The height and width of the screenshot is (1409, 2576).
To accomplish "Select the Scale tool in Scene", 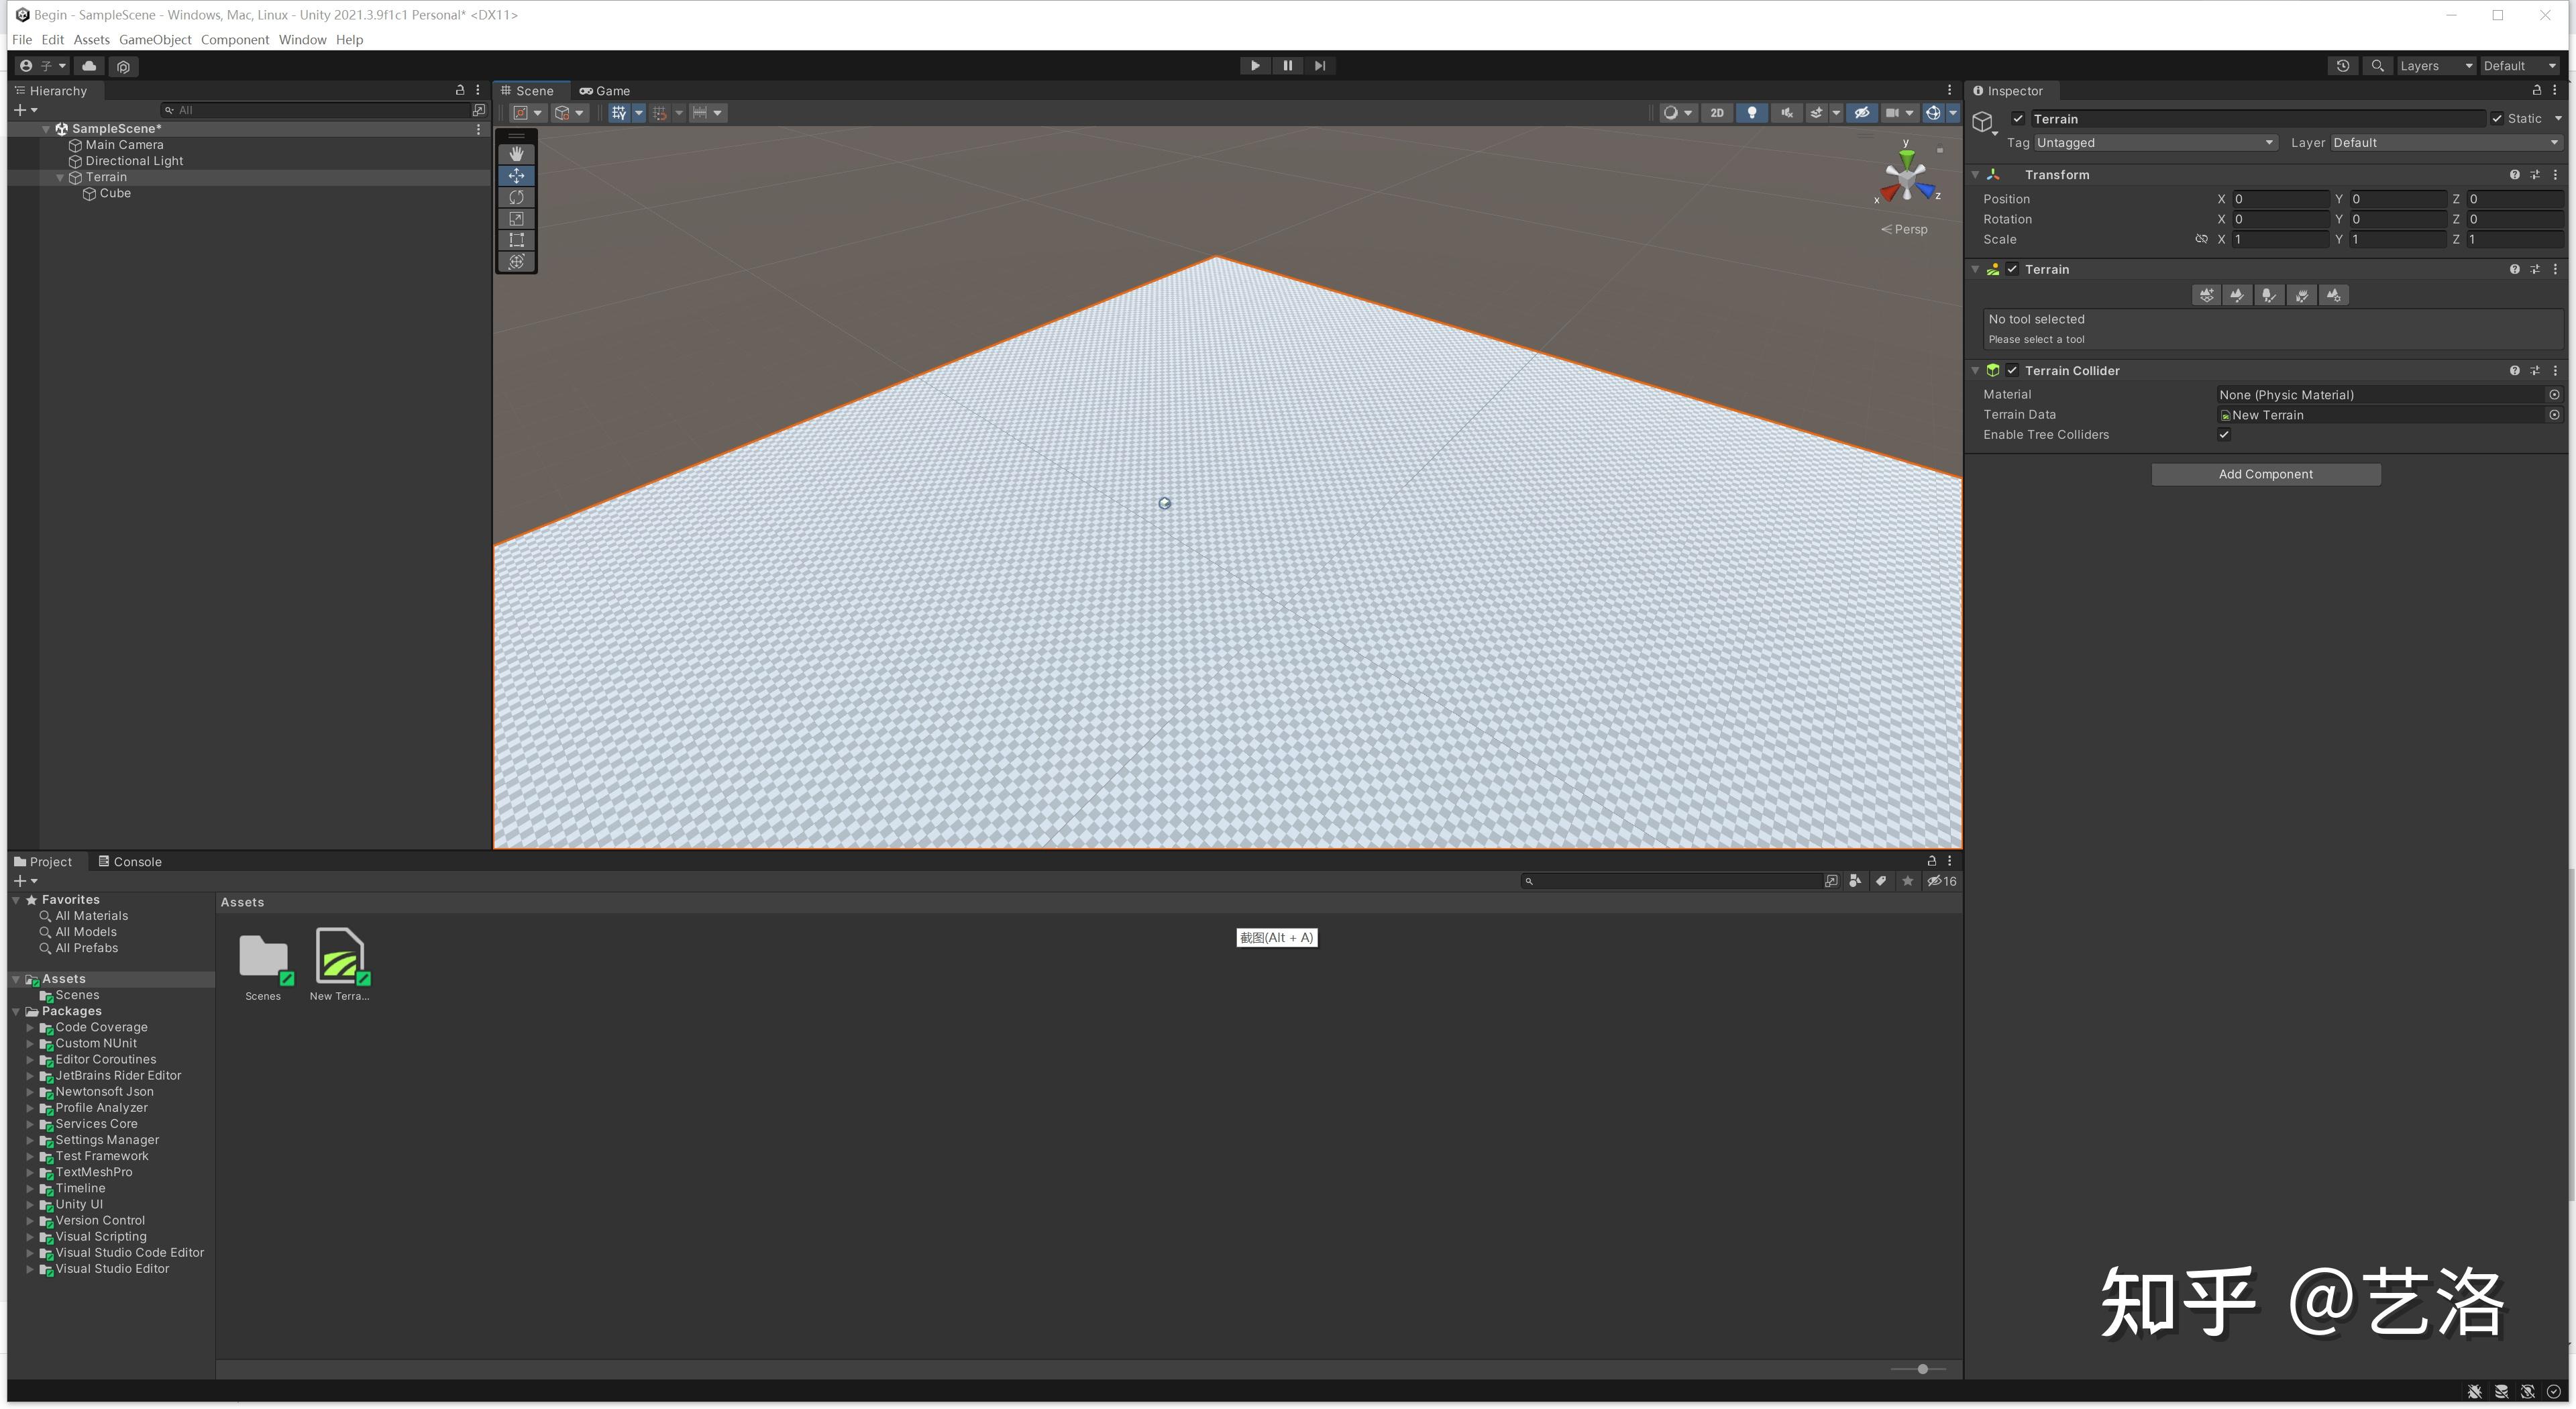I will pos(516,219).
